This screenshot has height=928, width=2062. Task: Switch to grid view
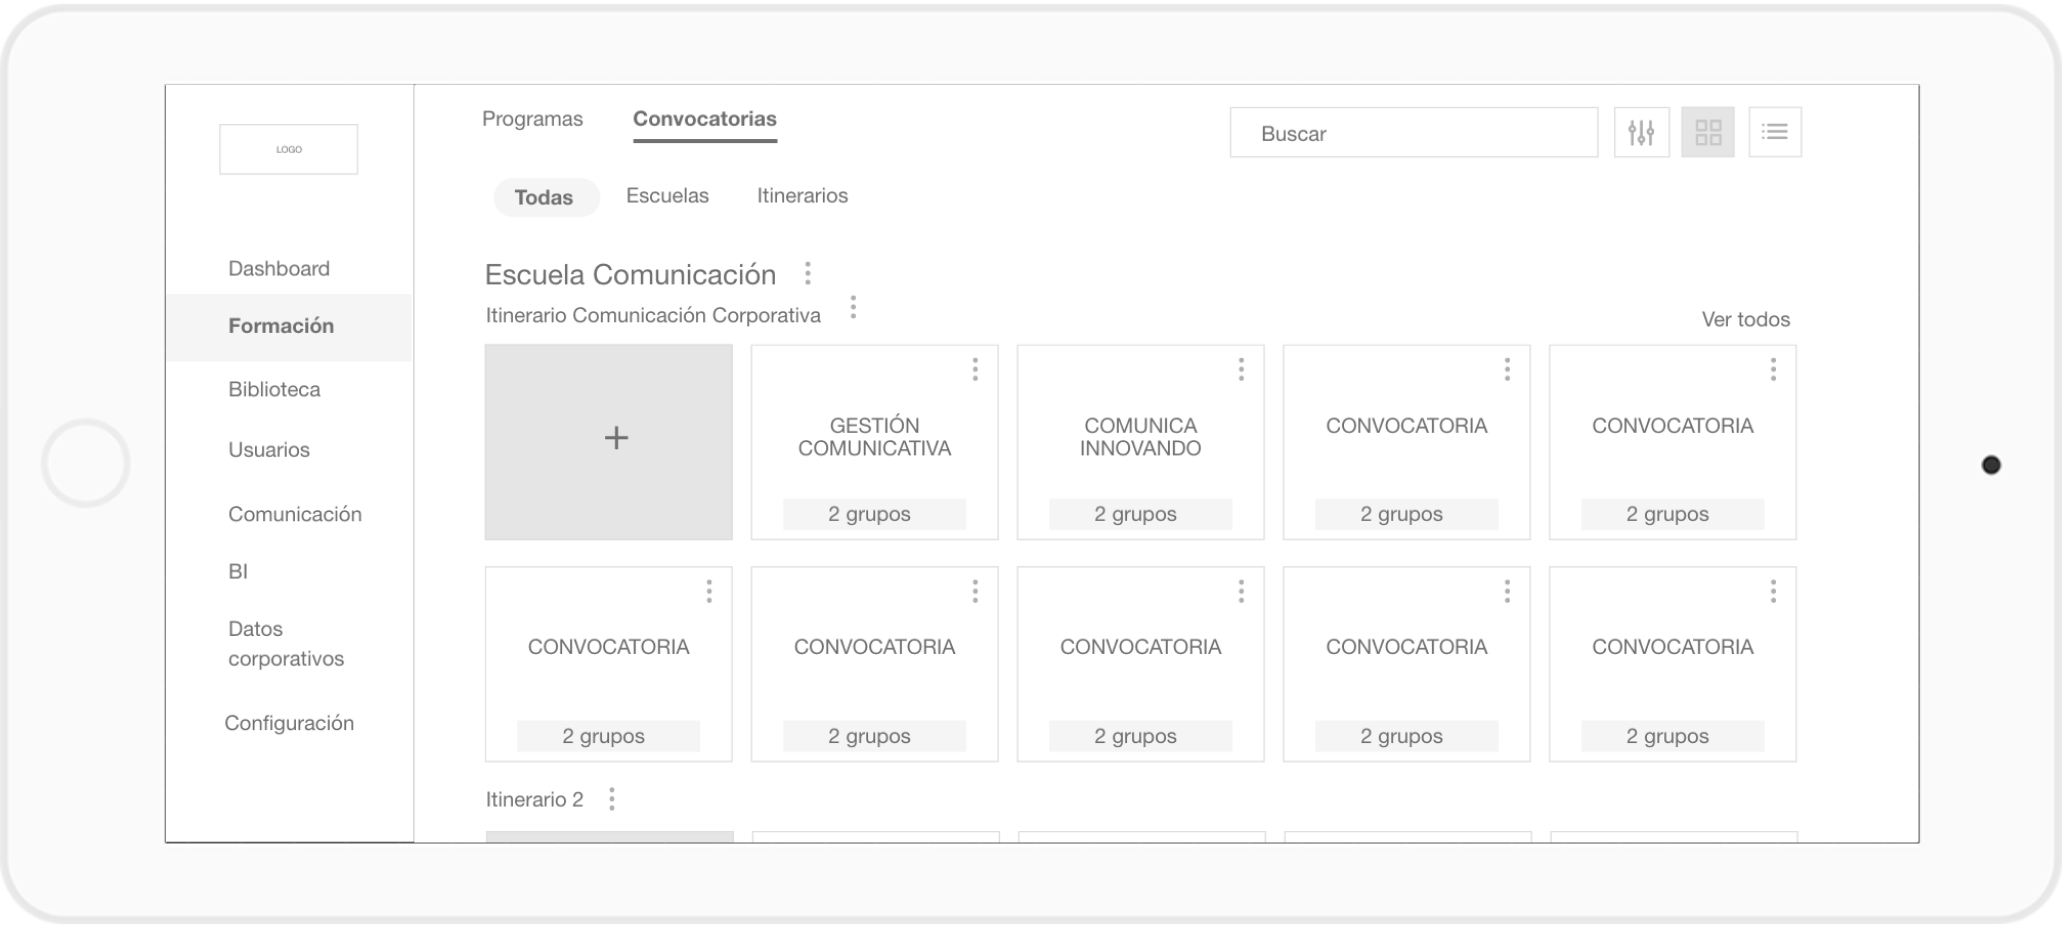[x=1707, y=132]
